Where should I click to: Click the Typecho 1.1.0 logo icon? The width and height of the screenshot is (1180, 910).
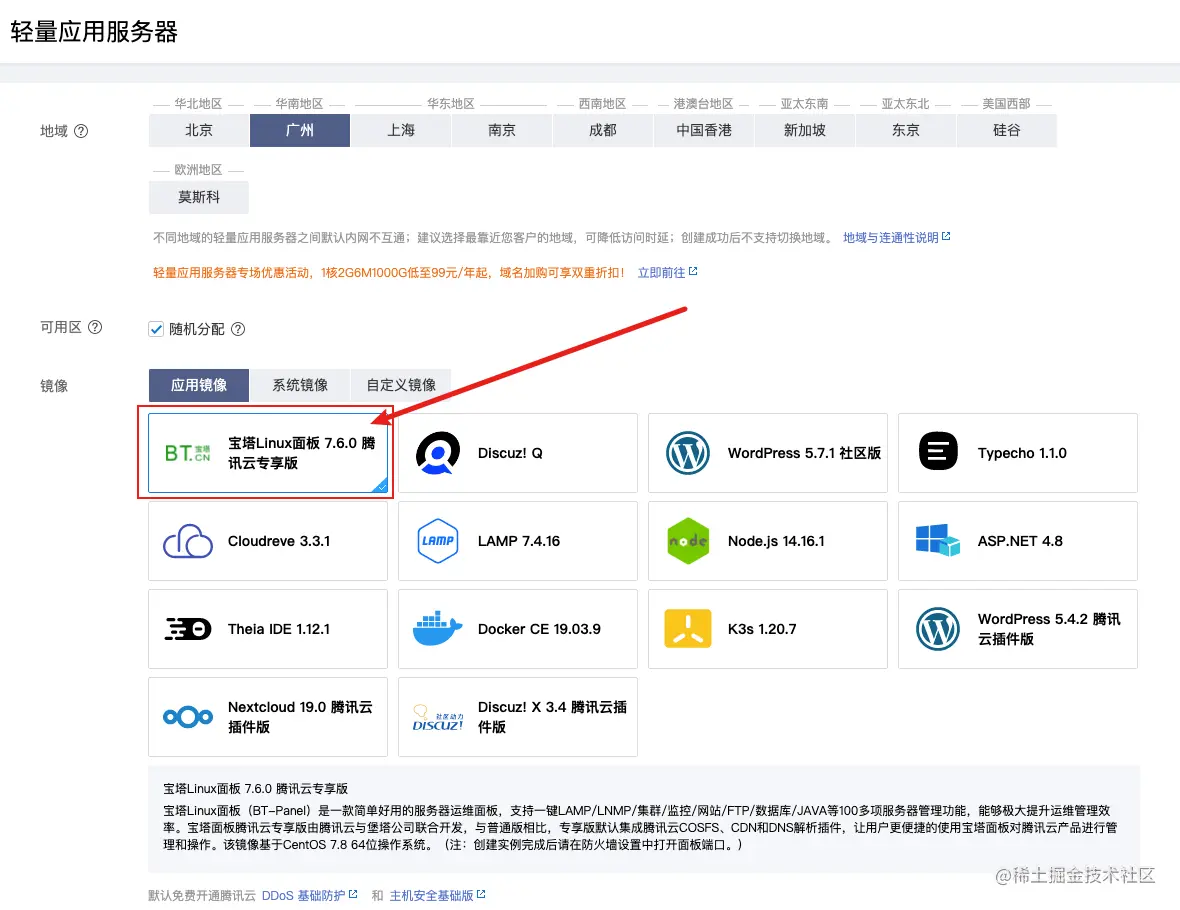point(938,451)
